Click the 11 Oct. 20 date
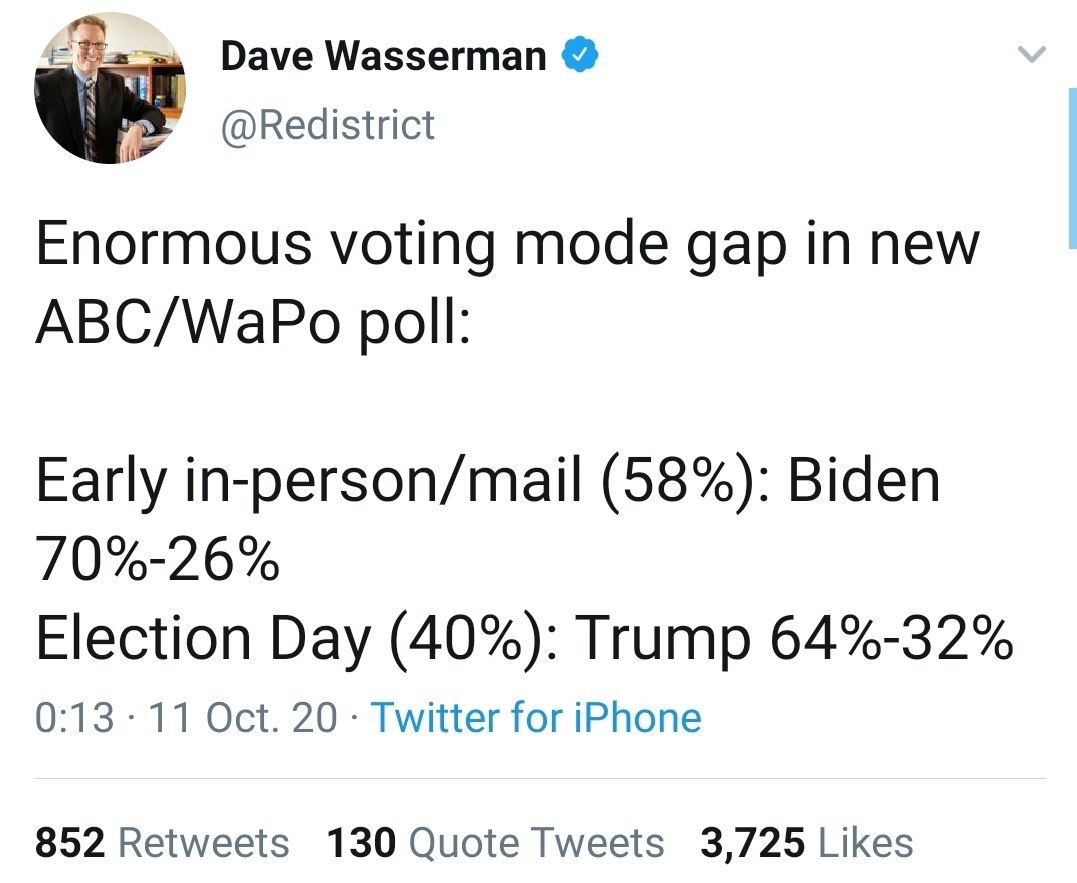Image resolution: width=1077 pixels, height=883 pixels. click(243, 718)
